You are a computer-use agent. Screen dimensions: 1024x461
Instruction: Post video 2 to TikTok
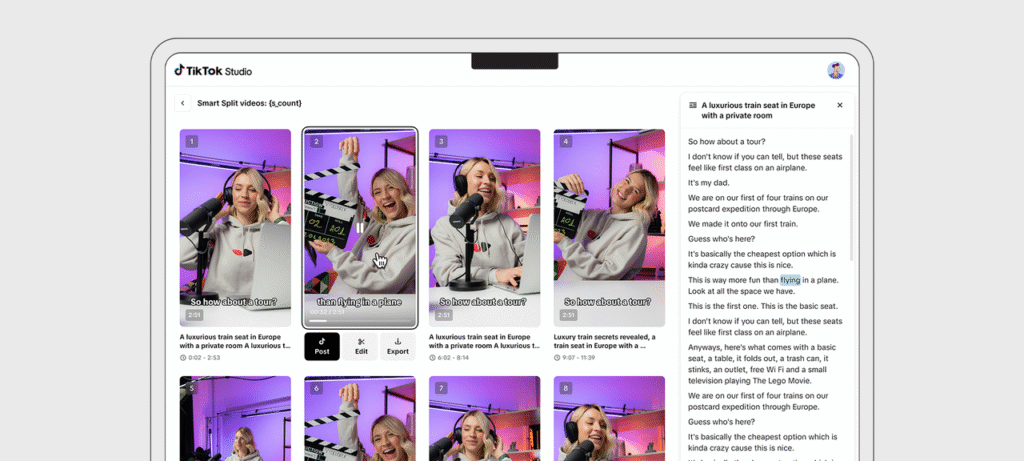click(322, 346)
